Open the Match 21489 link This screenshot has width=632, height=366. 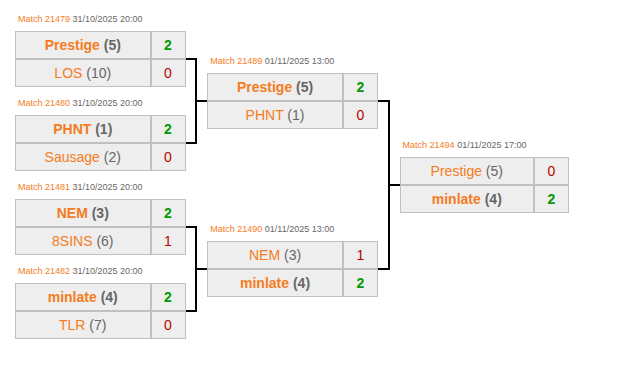[x=236, y=61]
